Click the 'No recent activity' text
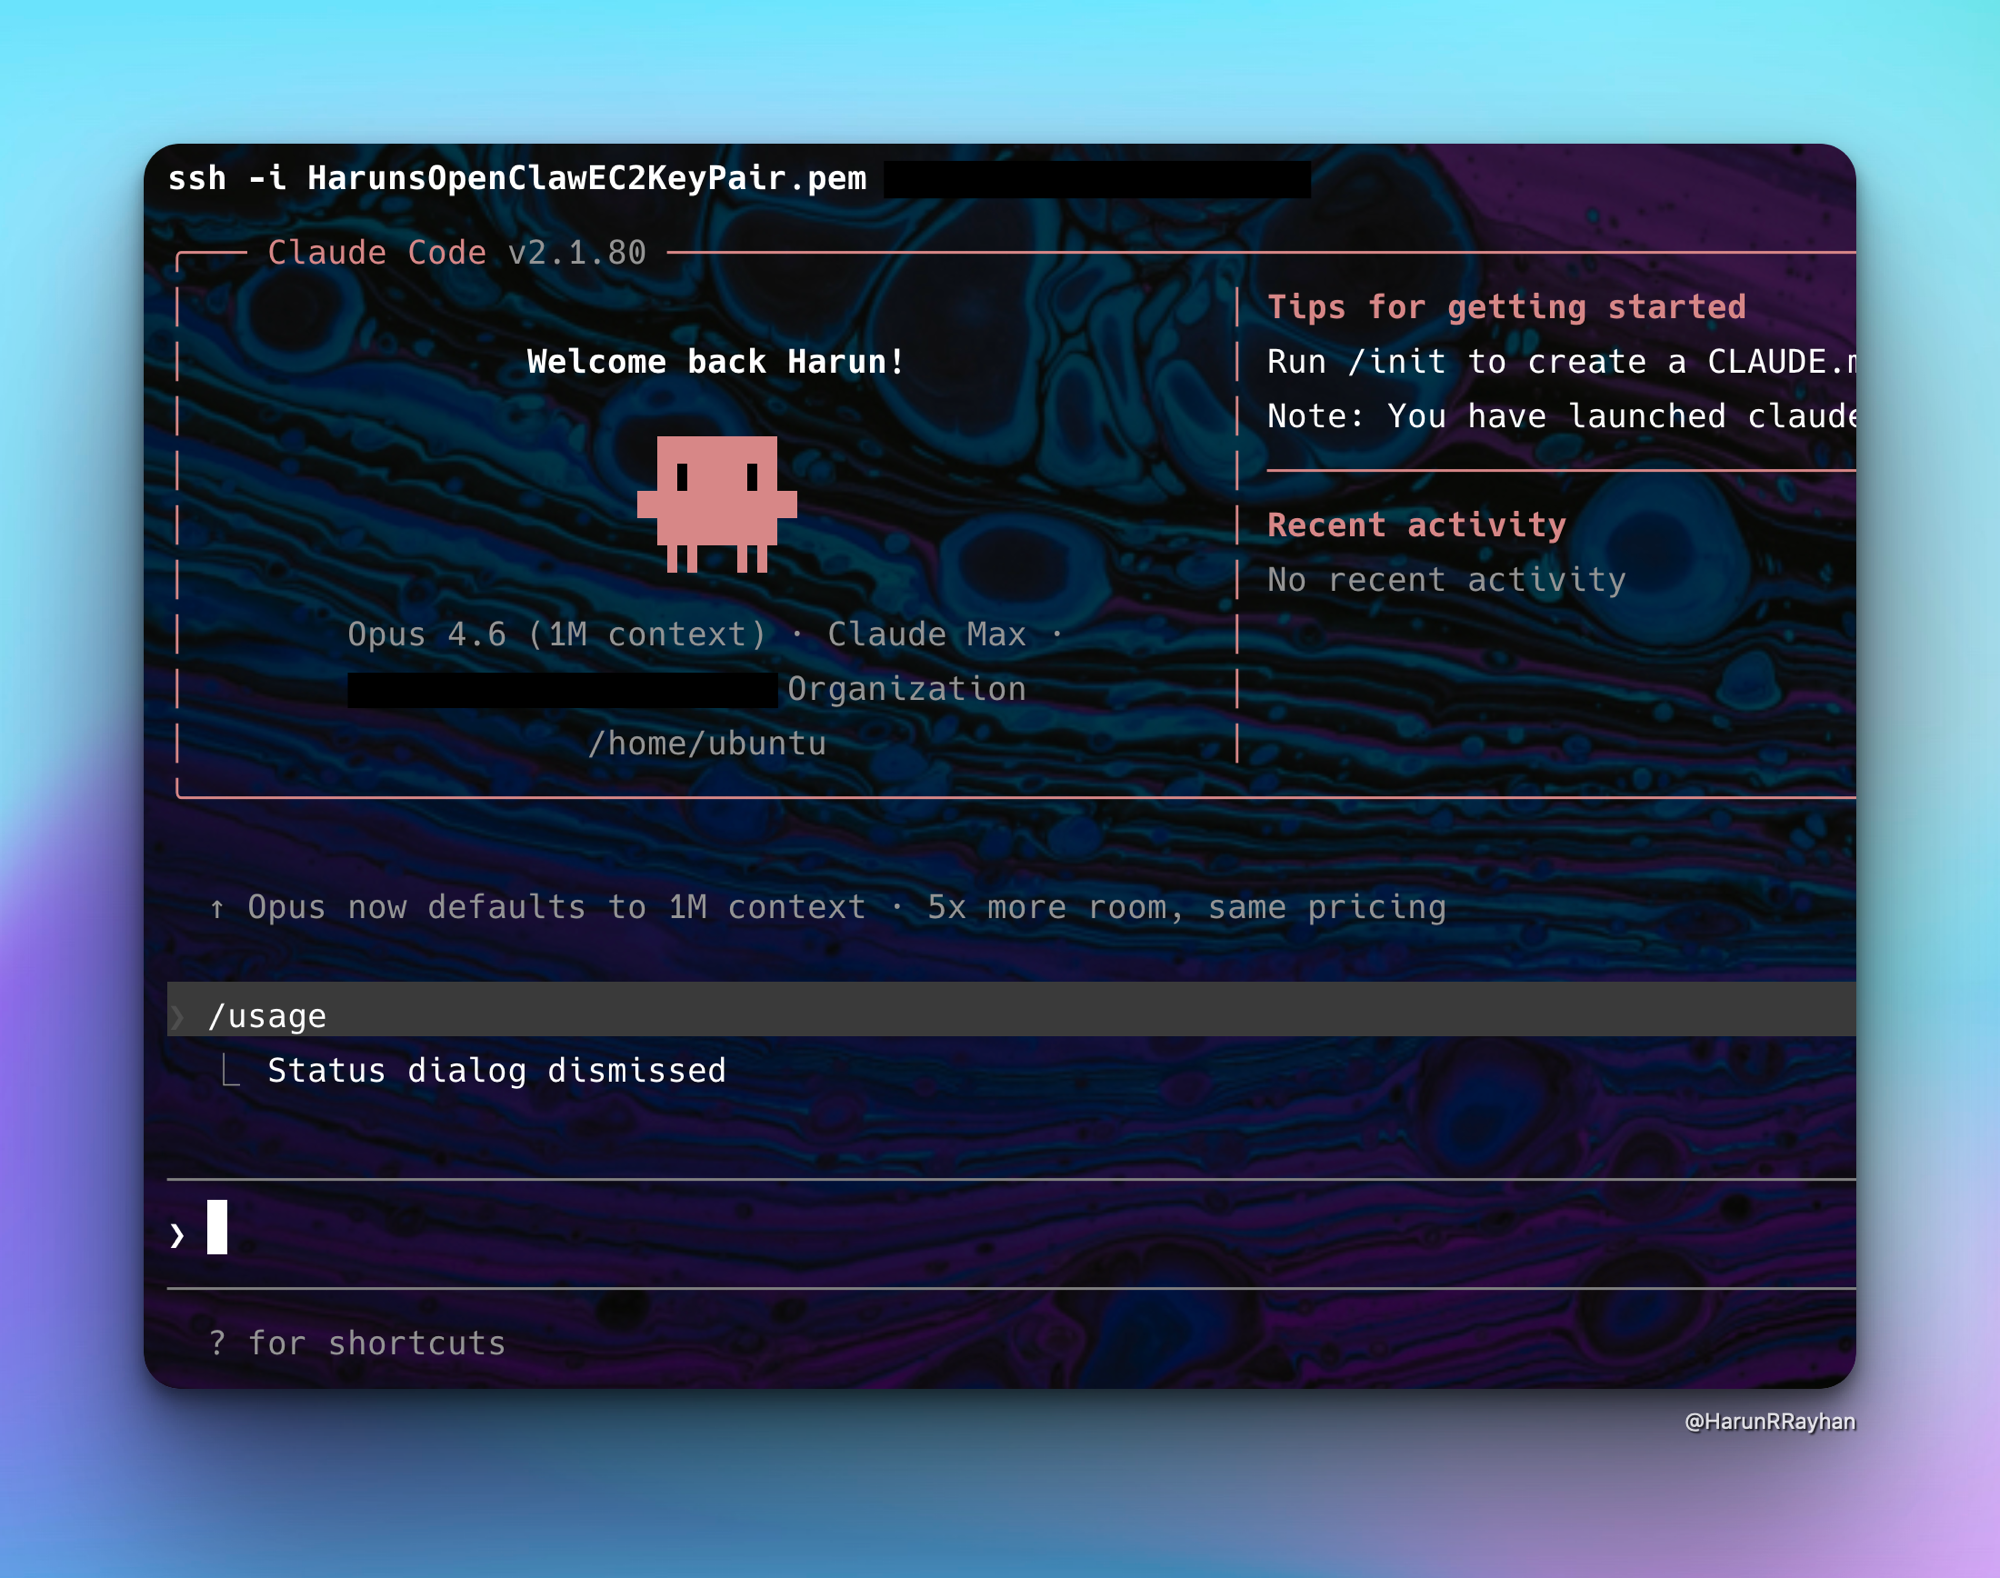 [1447, 580]
